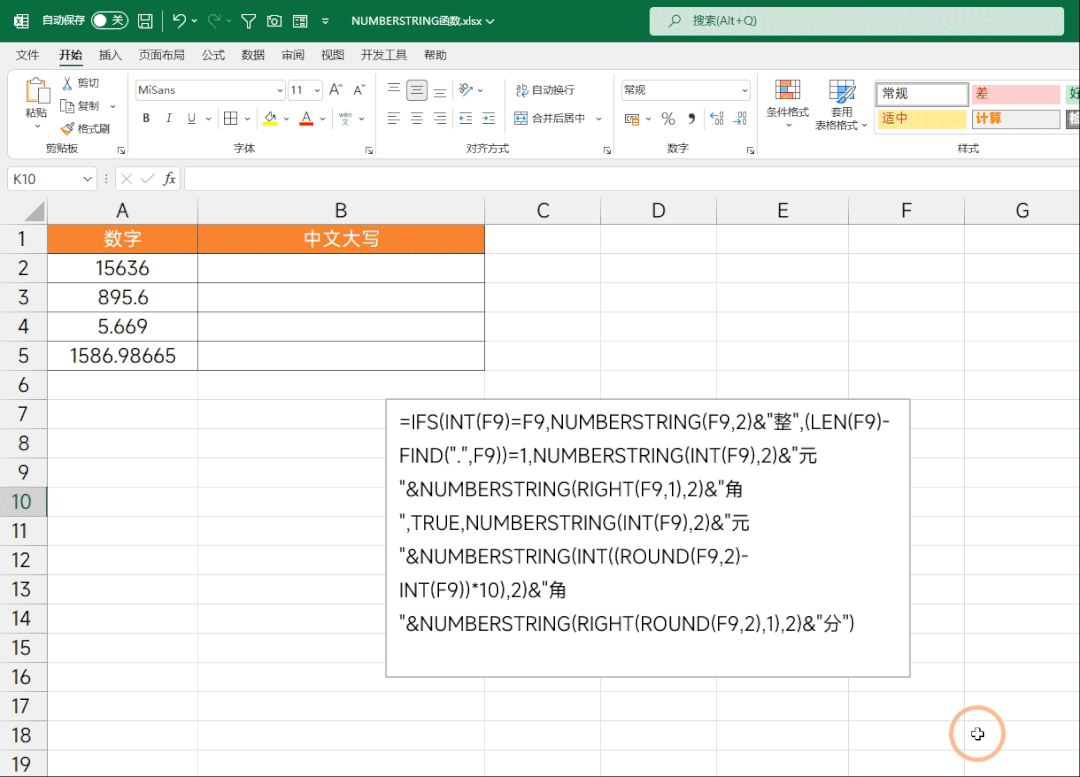Click the Conditional Formatting (条件格式) icon
The image size is (1080, 777).
click(787, 91)
